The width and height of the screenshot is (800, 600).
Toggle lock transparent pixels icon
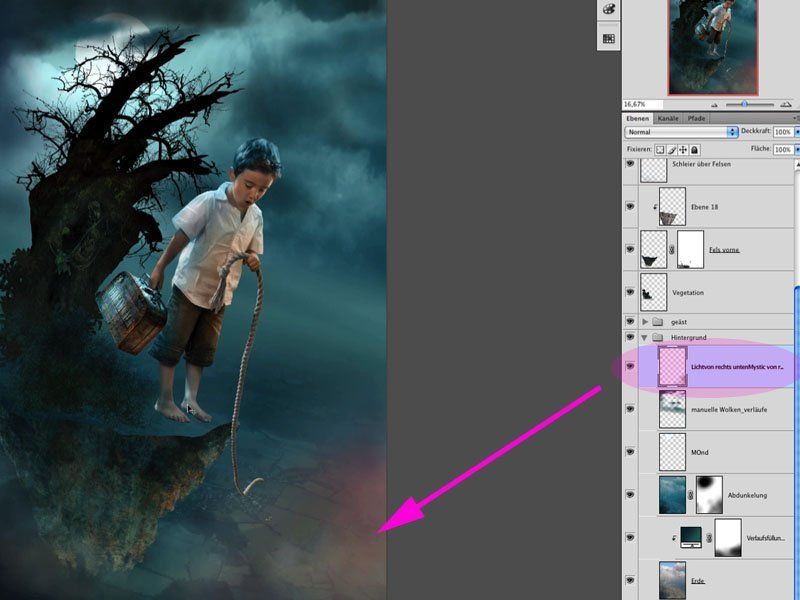[660, 149]
